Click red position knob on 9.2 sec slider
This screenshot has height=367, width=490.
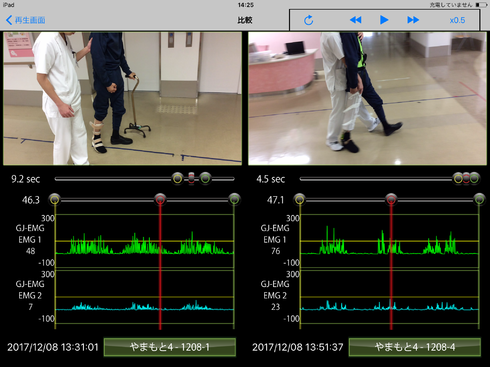pyautogui.click(x=191, y=178)
